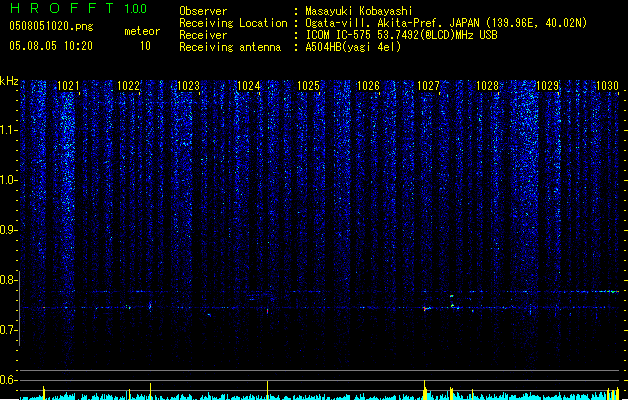Click the Ogata-vill. Akita-Pref. JAPAN location line
This screenshot has height=400, width=629.
(446, 23)
